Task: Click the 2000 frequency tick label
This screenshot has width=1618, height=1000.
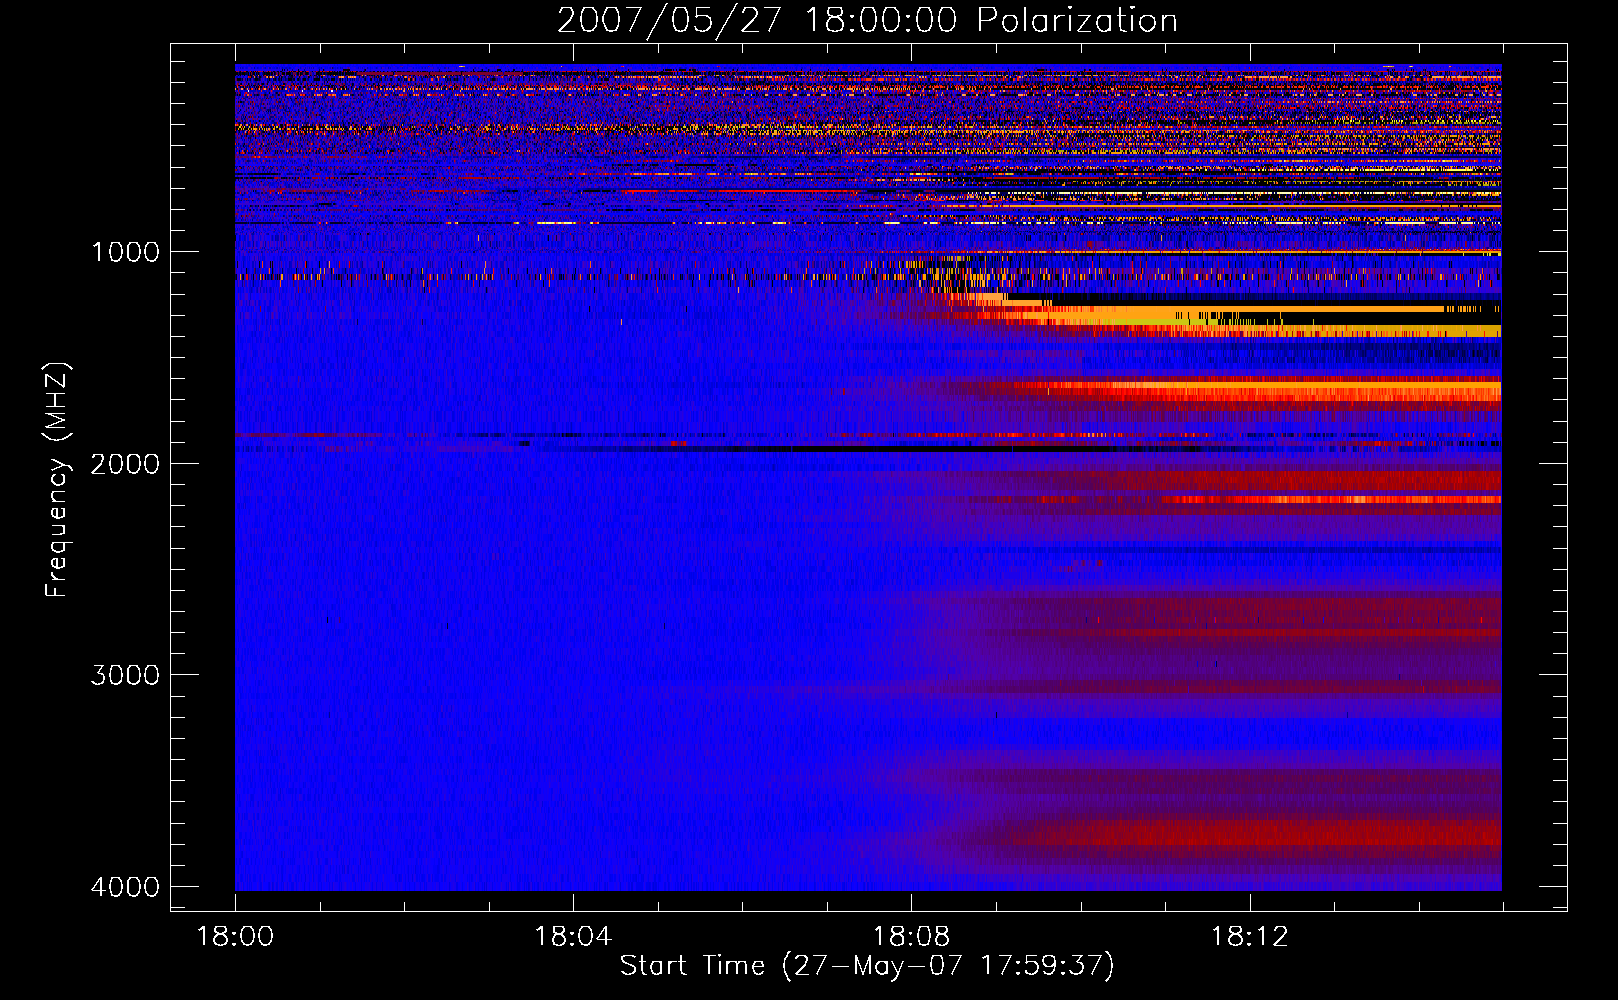Action: coord(125,464)
